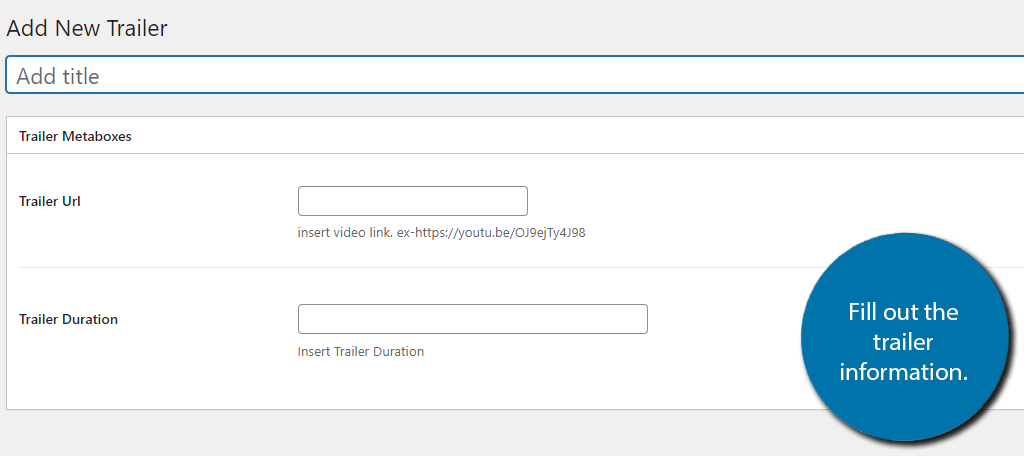Click the word 'Trailer' in the page heading
The image size is (1024, 456).
[x=136, y=28]
